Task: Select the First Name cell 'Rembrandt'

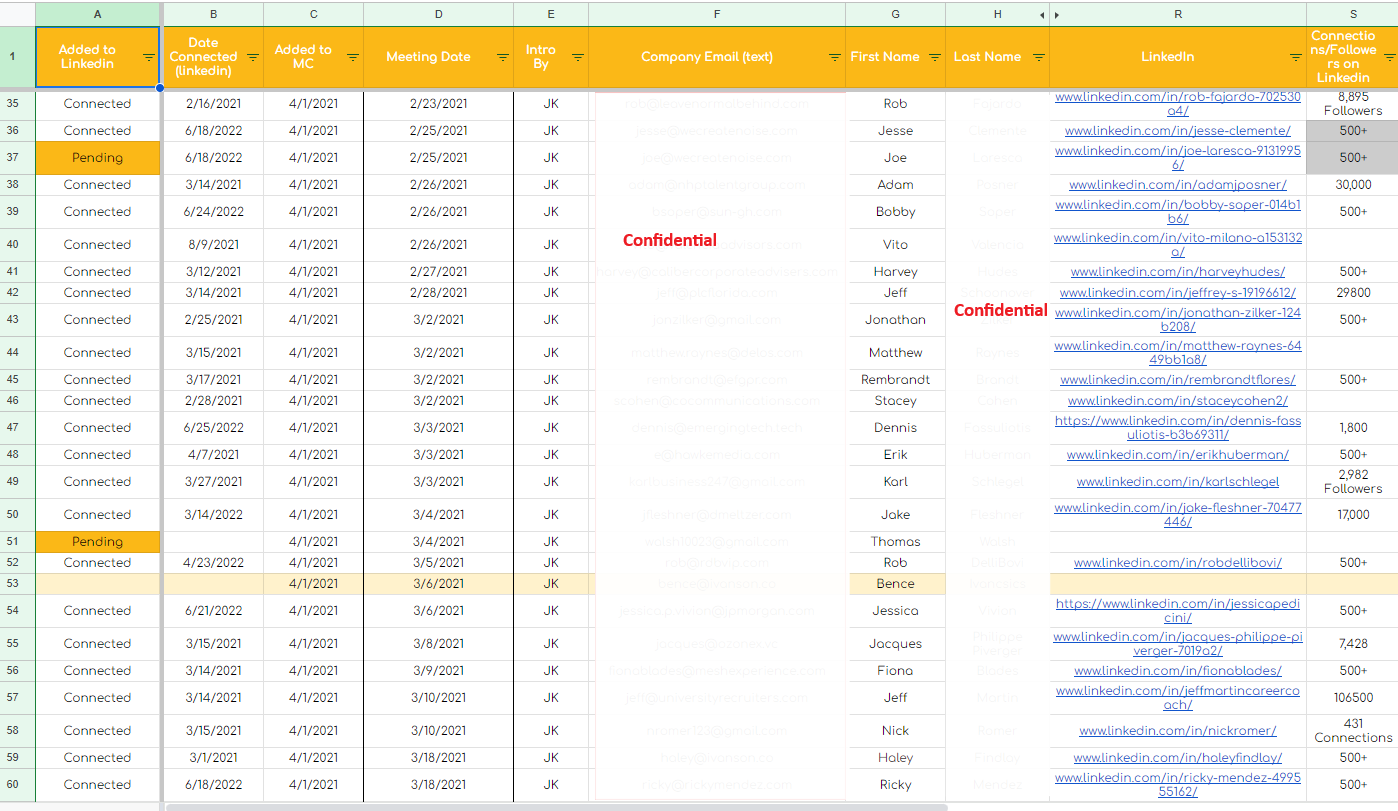Action: [x=895, y=380]
